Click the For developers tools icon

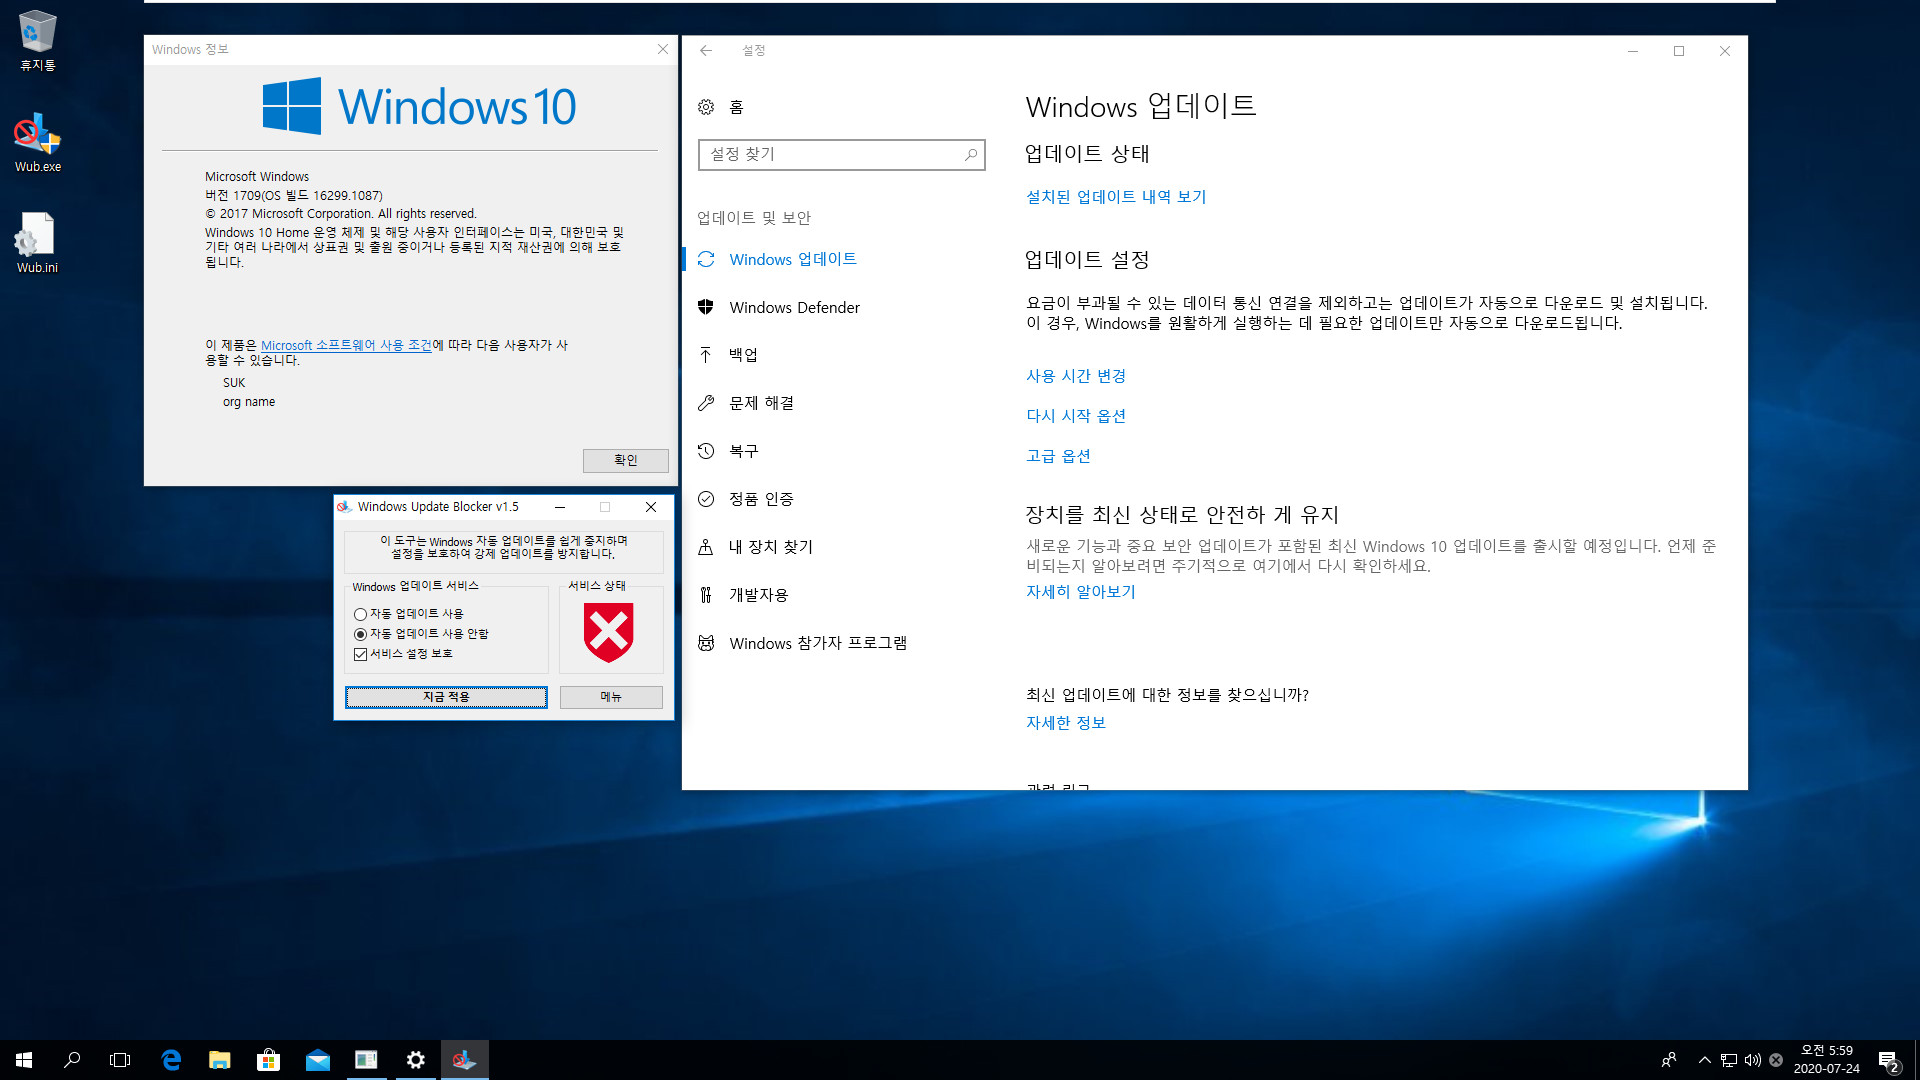[706, 595]
